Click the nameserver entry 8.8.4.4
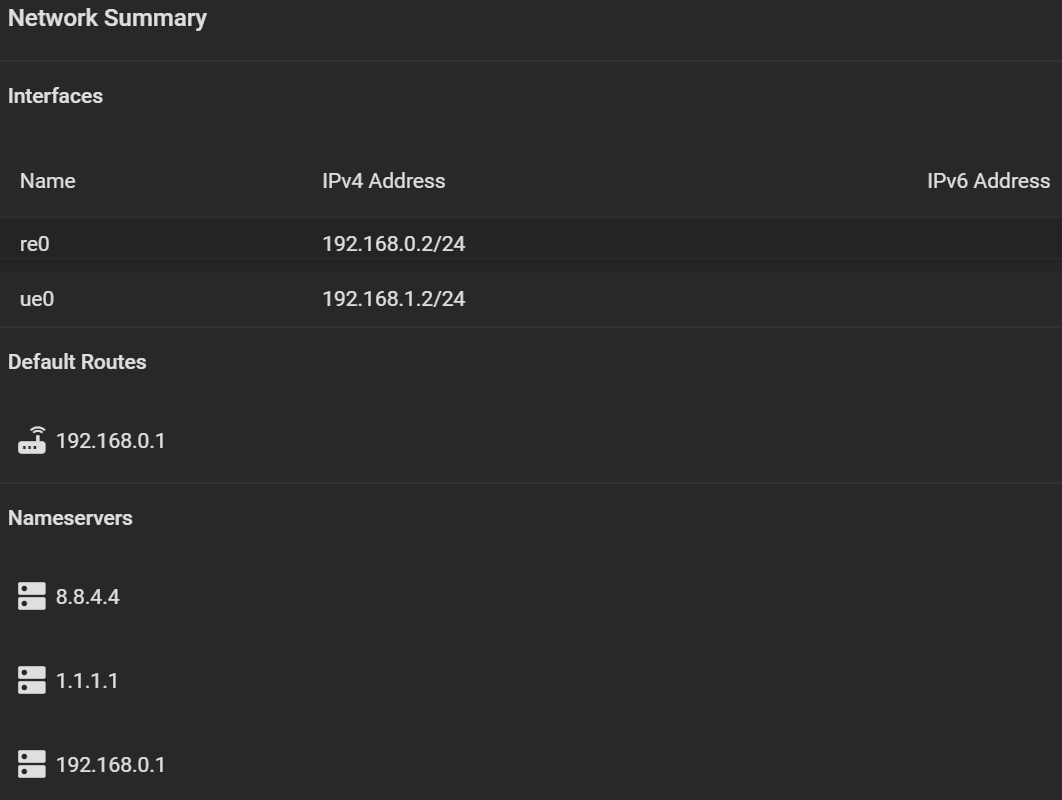This screenshot has height=800, width=1062. 87,597
